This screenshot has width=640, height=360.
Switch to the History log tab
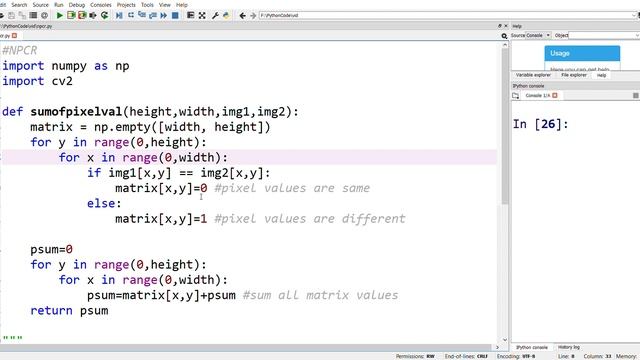click(x=569, y=347)
